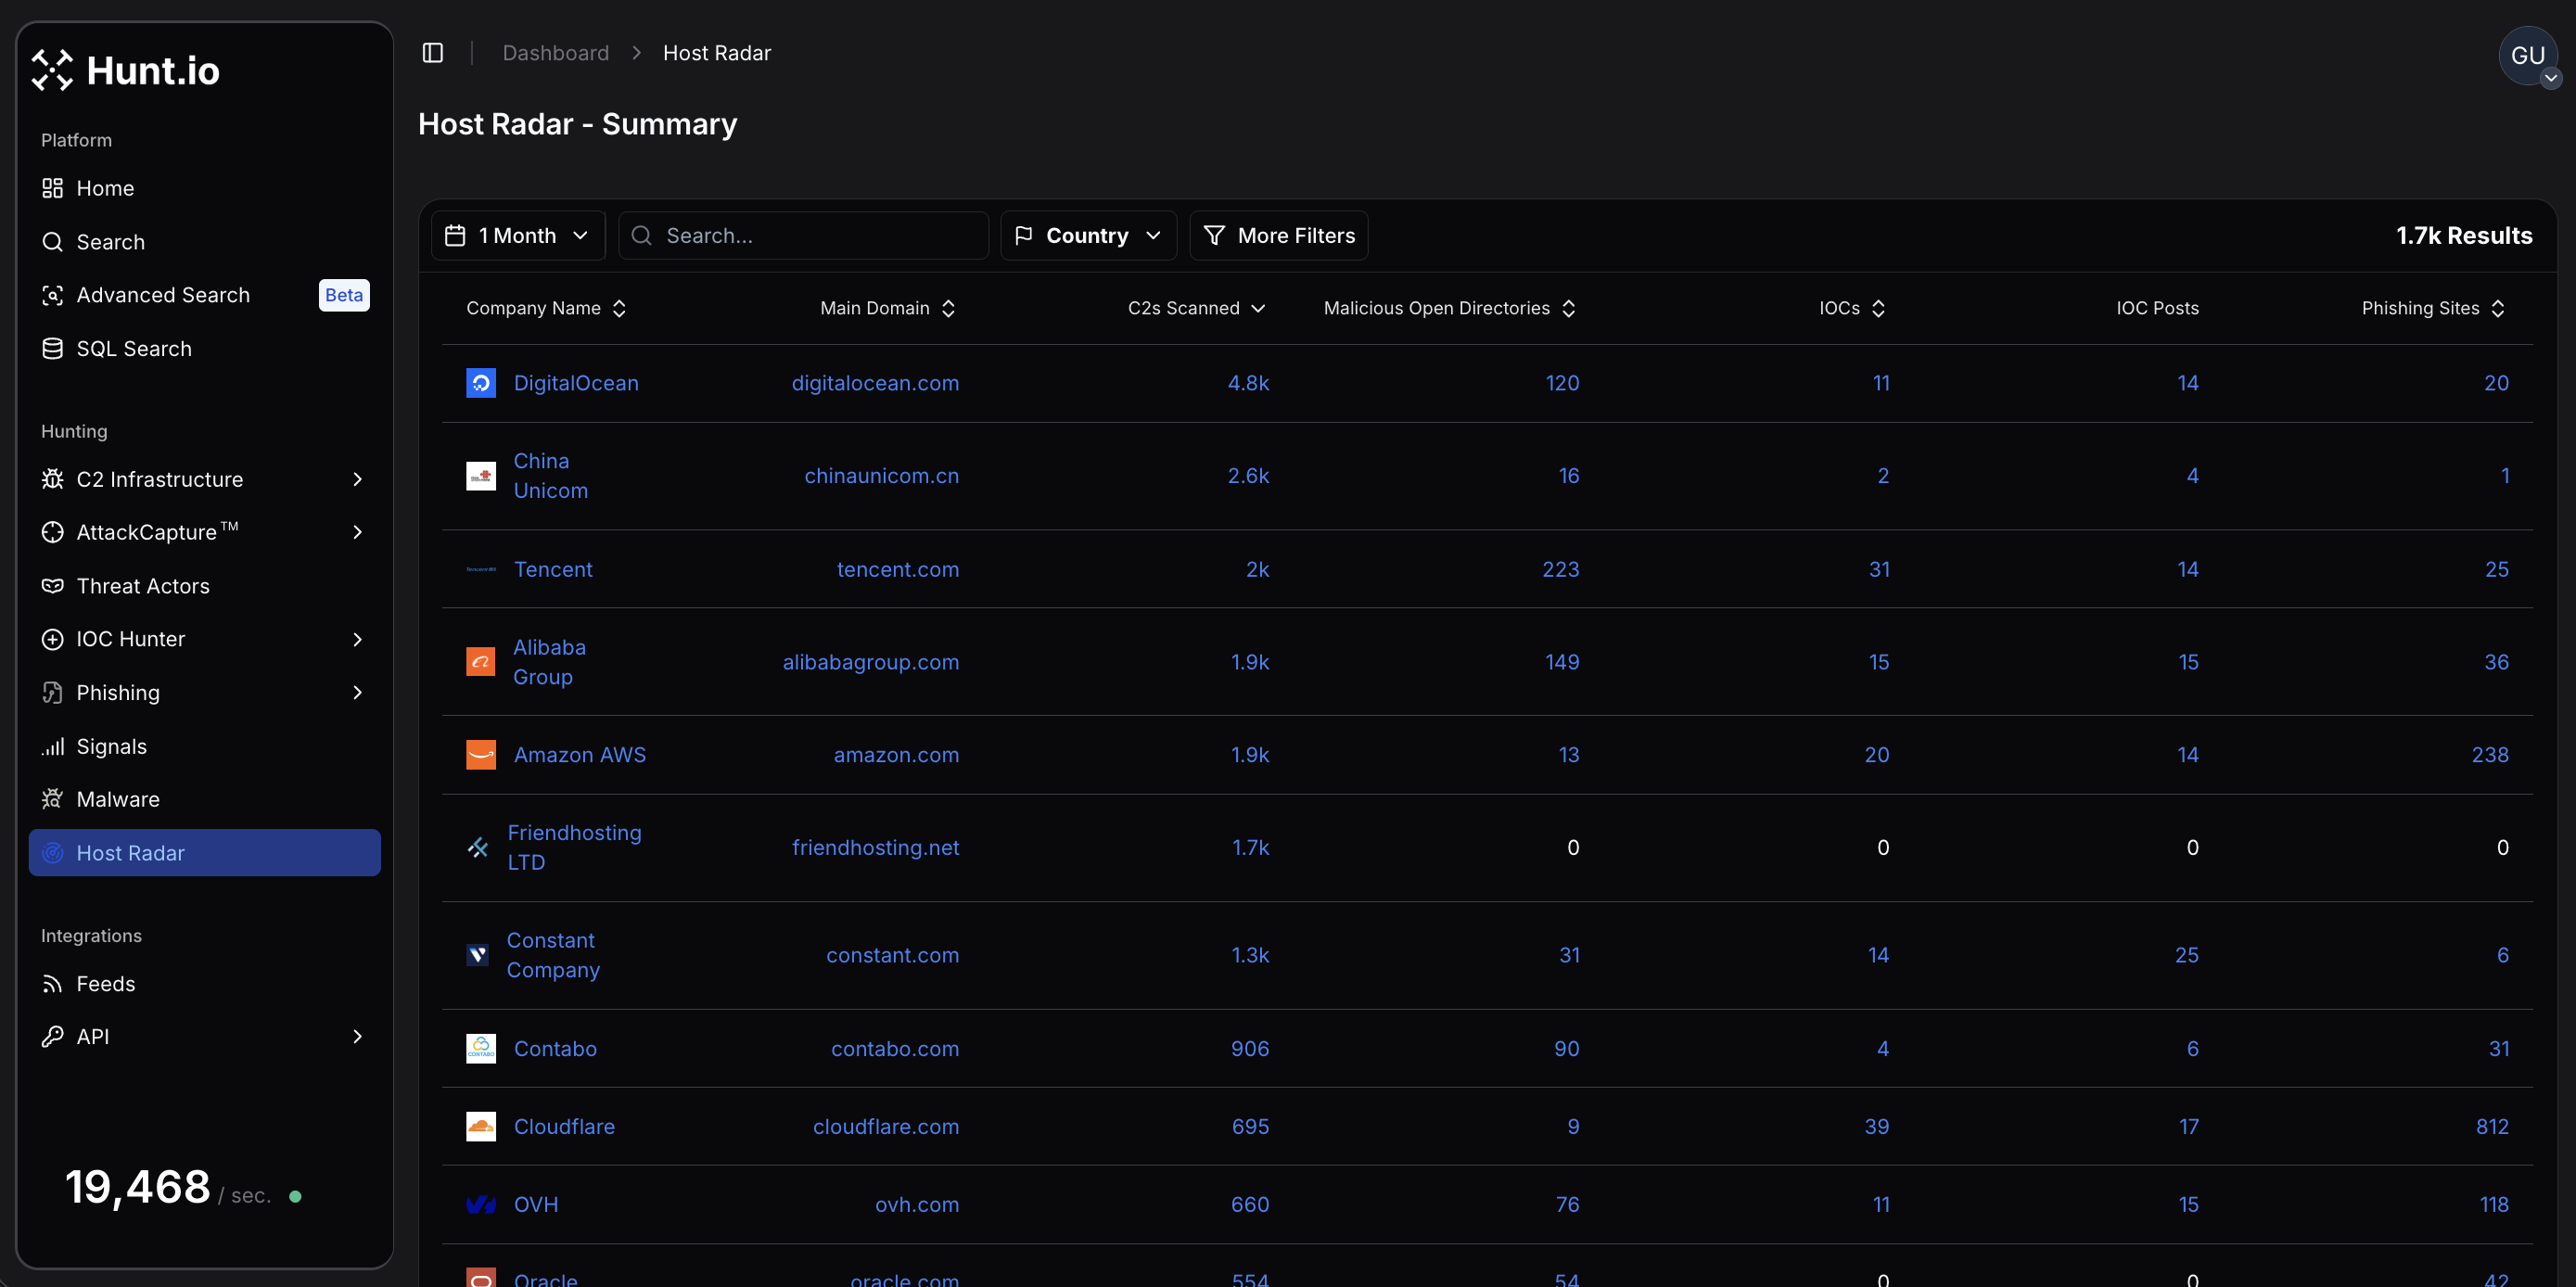Expand the Phishing submenu chevron
Screen dimensions: 2576x1287
point(357,693)
